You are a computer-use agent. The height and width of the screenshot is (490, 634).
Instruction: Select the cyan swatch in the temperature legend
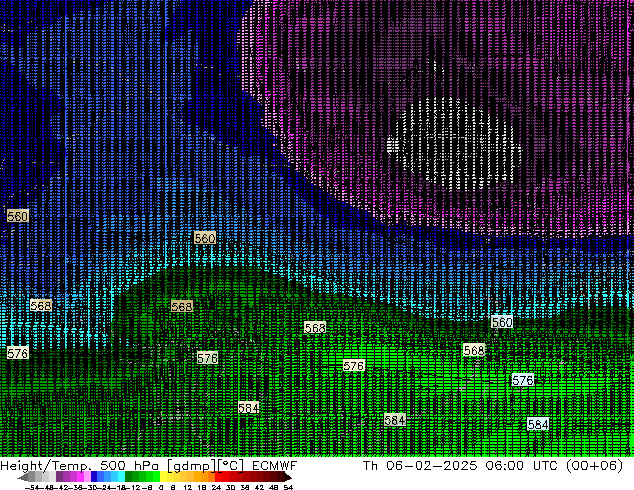click(x=121, y=476)
